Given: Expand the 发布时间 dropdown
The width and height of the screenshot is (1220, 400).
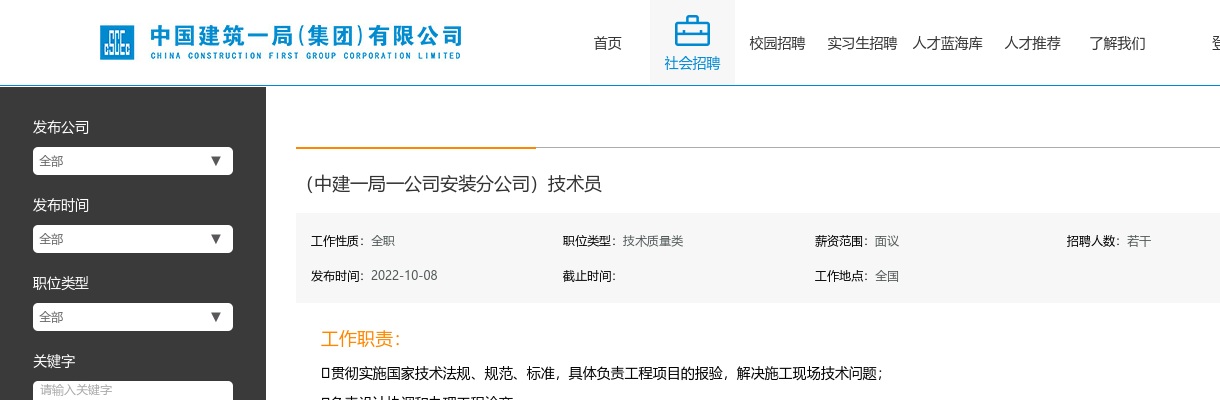Looking at the screenshot, I should pyautogui.click(x=133, y=239).
